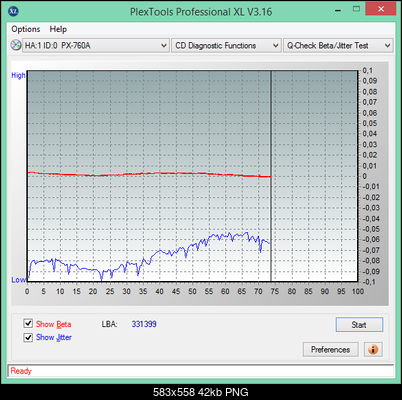Click the 0,1 top value on beta axis
402x400 pixels.
[x=368, y=71]
